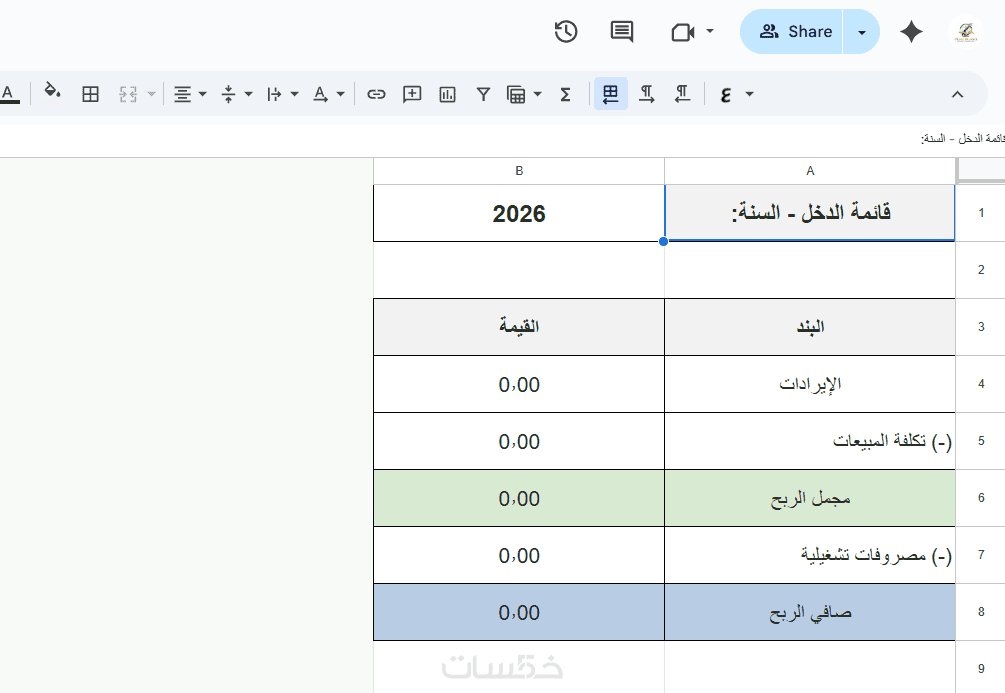Collapse the toolbar with chevron
The height and width of the screenshot is (693, 1005).
point(957,94)
